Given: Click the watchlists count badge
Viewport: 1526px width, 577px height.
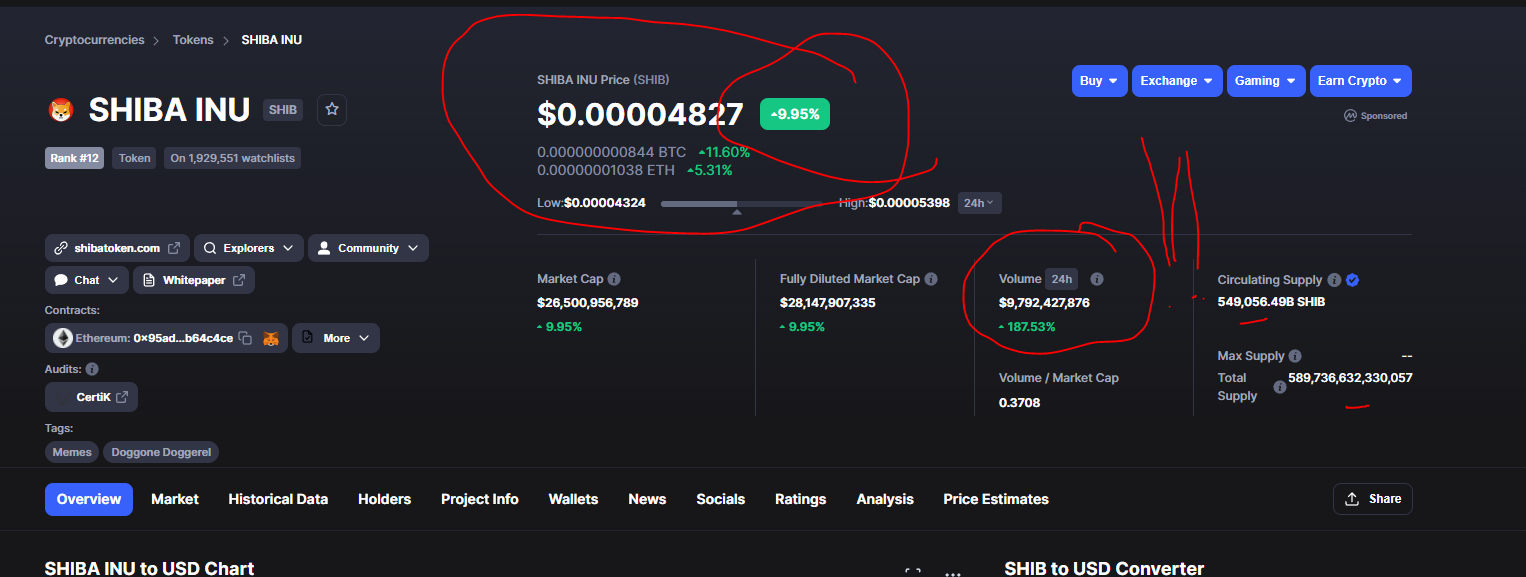Looking at the screenshot, I should [232, 158].
